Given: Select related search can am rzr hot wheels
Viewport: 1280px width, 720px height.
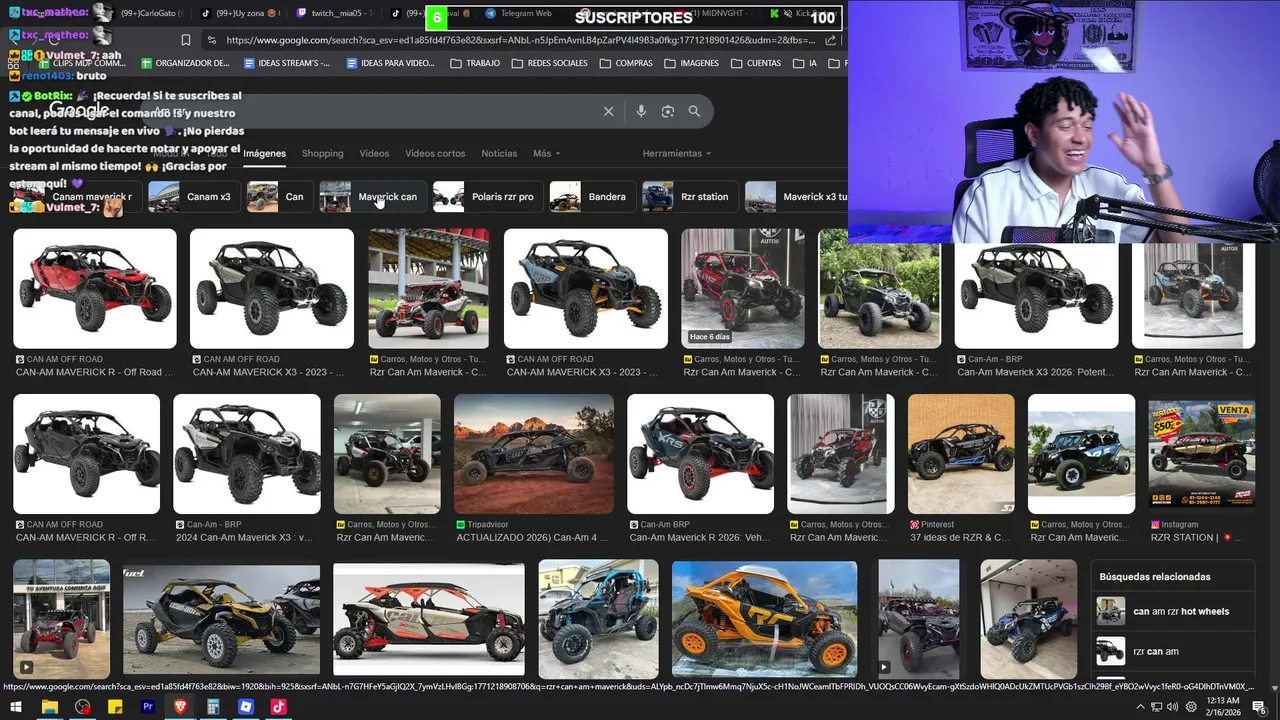Looking at the screenshot, I should [x=1174, y=611].
